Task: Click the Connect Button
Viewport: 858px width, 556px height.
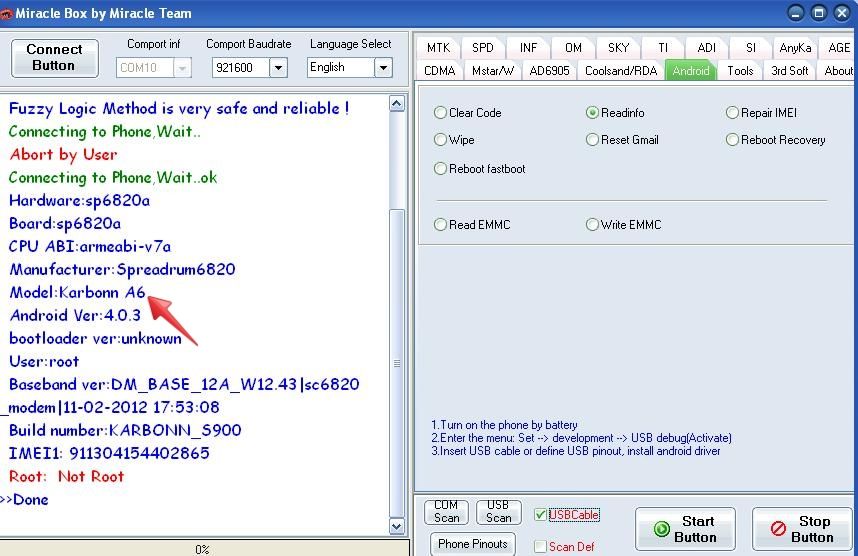Action: [x=55, y=57]
